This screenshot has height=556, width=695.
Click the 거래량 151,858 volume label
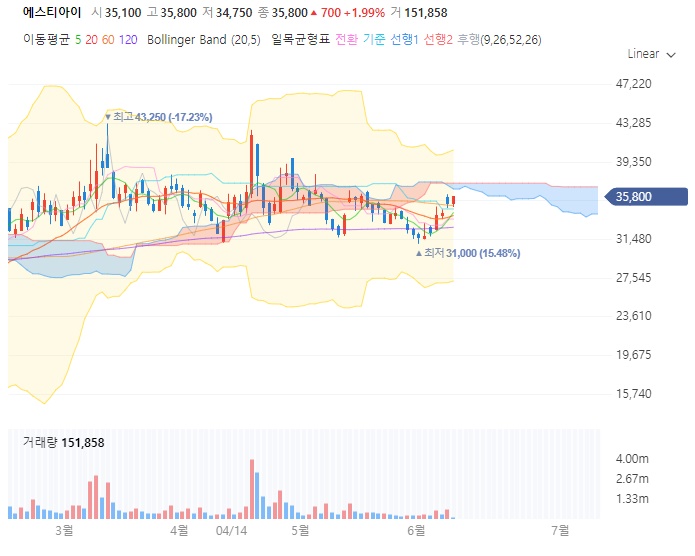click(63, 442)
